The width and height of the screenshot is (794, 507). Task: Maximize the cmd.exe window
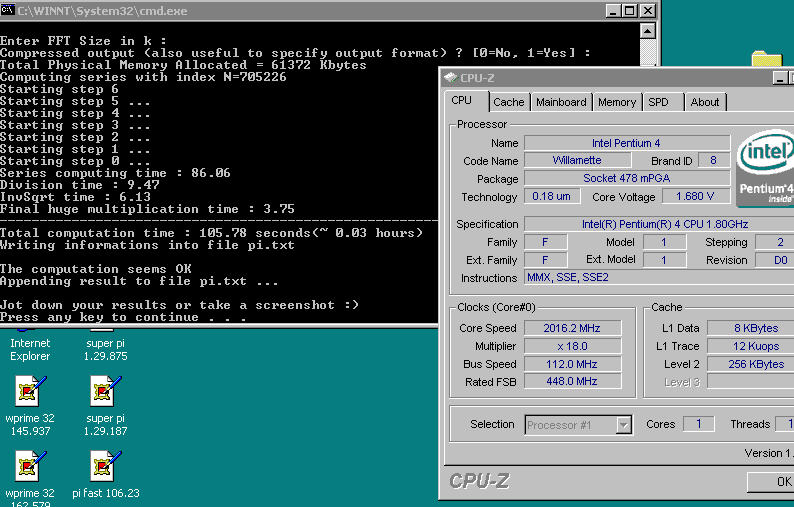point(629,11)
